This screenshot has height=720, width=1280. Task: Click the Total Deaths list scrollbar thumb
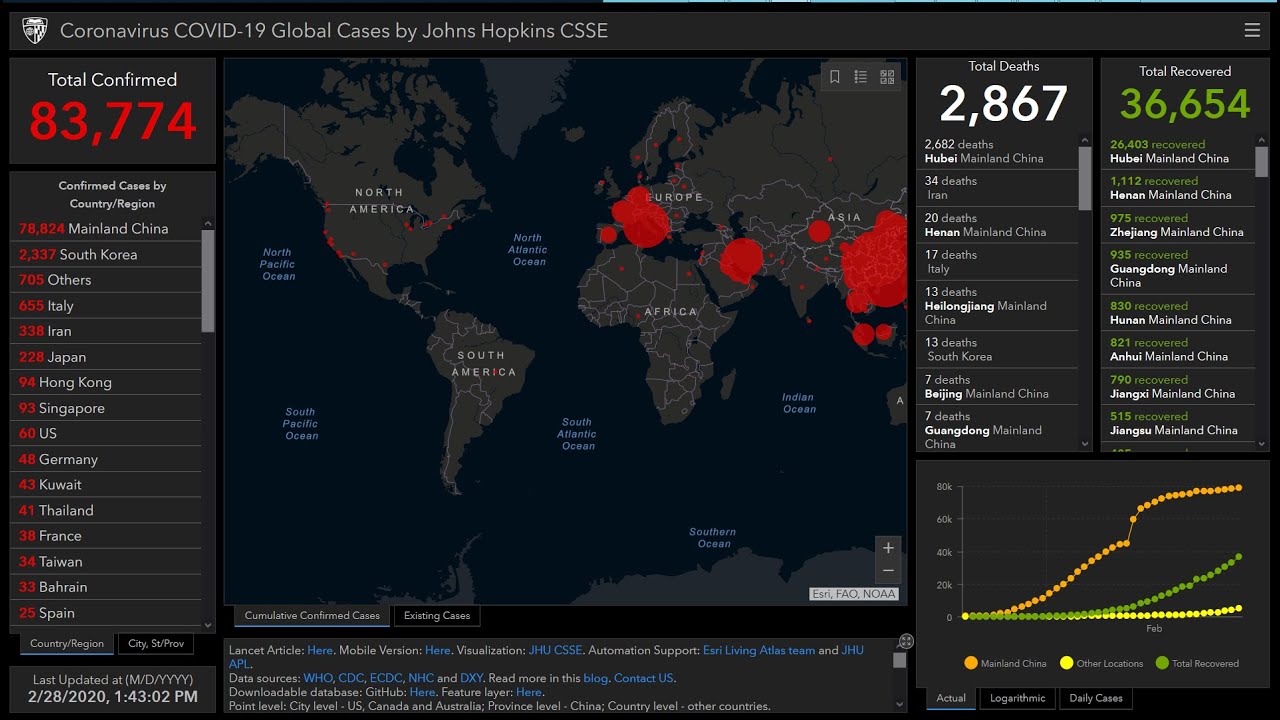click(x=1085, y=178)
